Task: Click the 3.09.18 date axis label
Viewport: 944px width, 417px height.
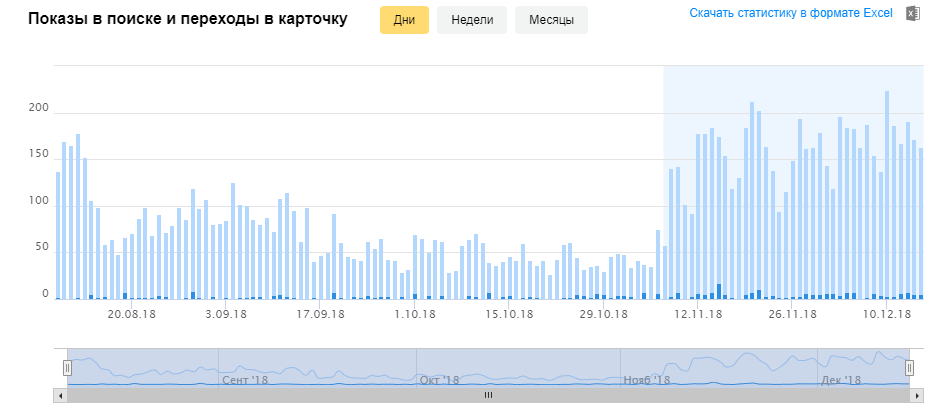Action: click(227, 314)
